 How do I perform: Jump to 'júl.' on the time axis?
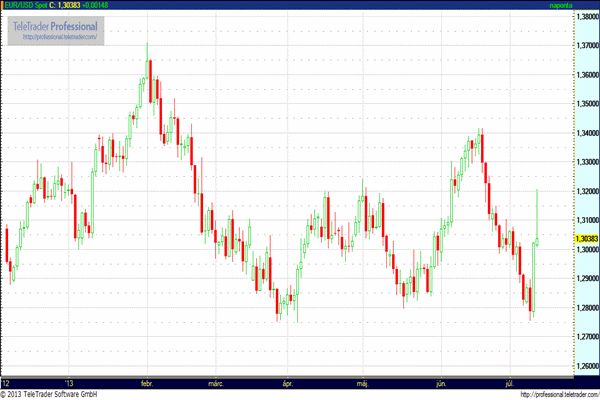[x=511, y=383]
